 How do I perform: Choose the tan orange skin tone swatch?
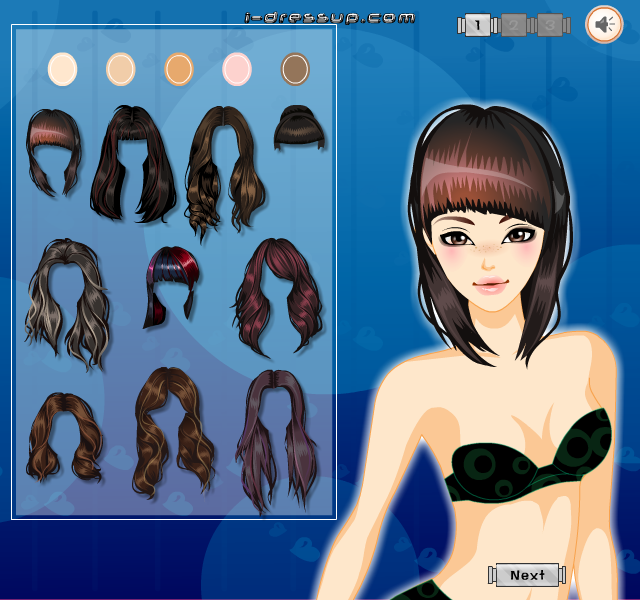click(x=179, y=69)
